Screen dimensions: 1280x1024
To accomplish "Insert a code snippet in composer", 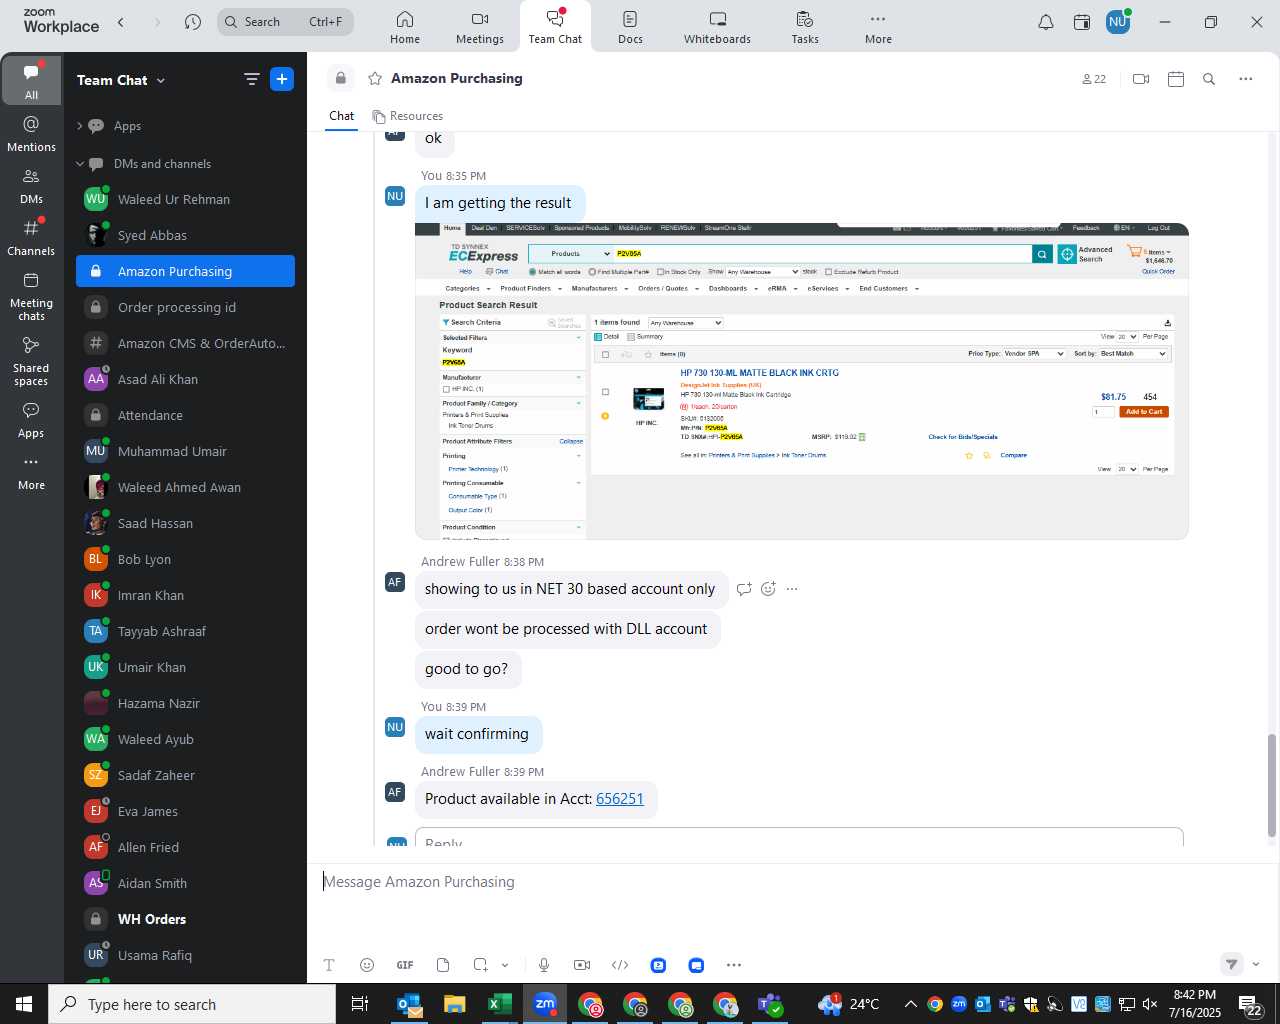I will coord(620,965).
